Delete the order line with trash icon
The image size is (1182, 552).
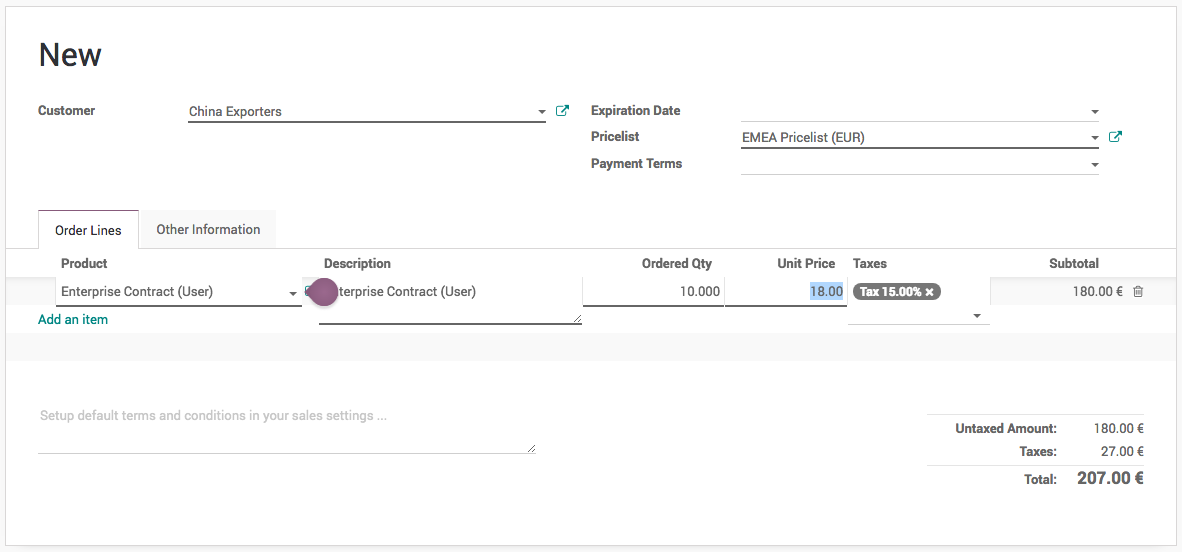1138,292
